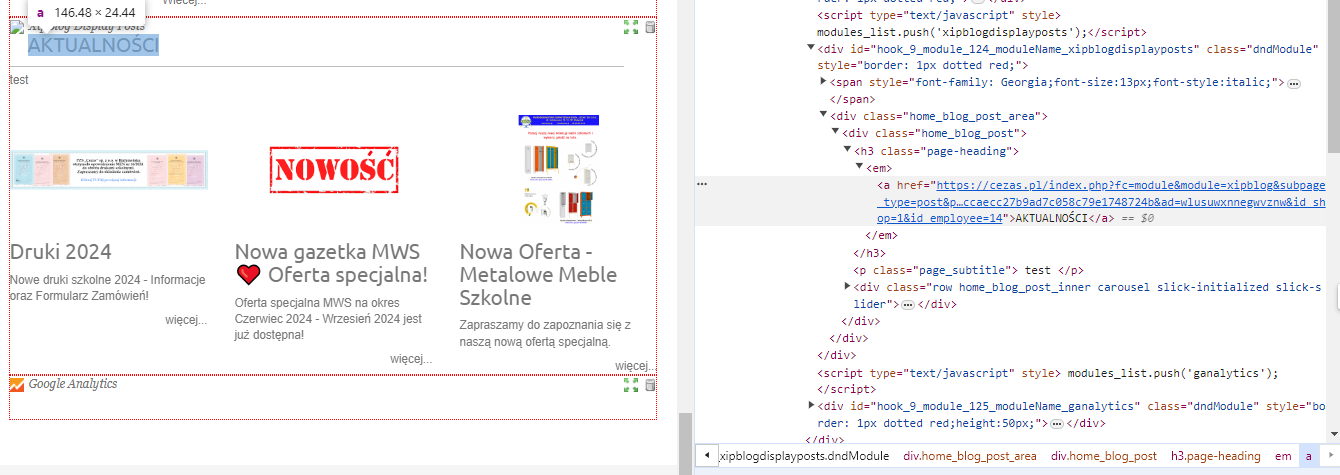1340x475 pixels.
Task: Collapse the h3 page-heading node
Action: click(x=847, y=150)
